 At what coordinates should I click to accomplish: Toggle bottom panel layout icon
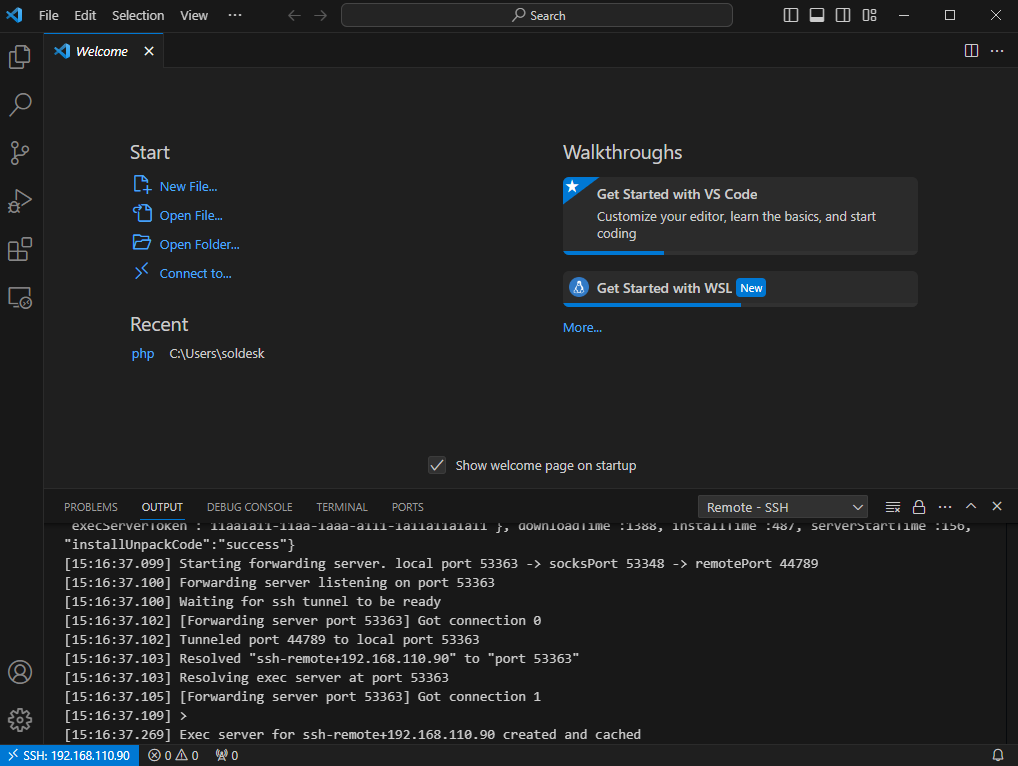(x=817, y=15)
